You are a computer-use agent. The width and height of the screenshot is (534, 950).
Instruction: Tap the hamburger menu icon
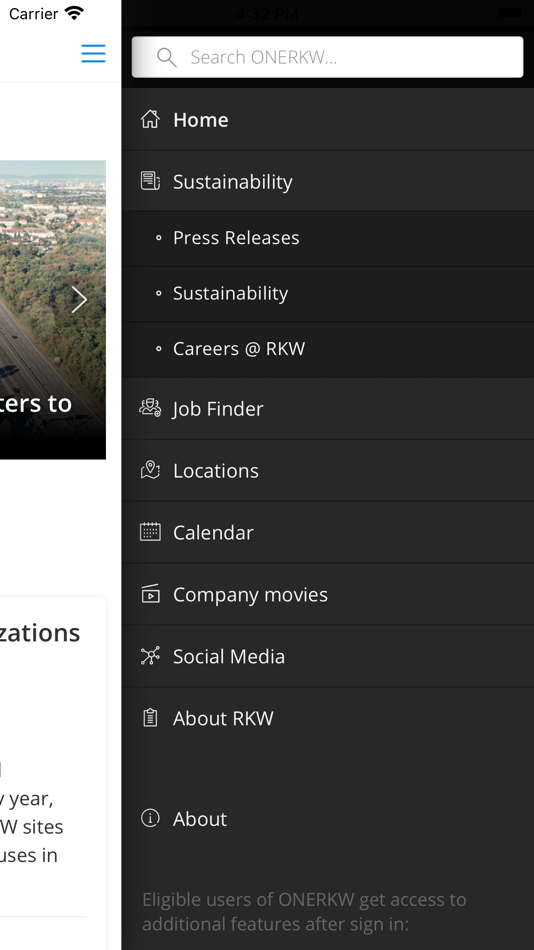(93, 53)
